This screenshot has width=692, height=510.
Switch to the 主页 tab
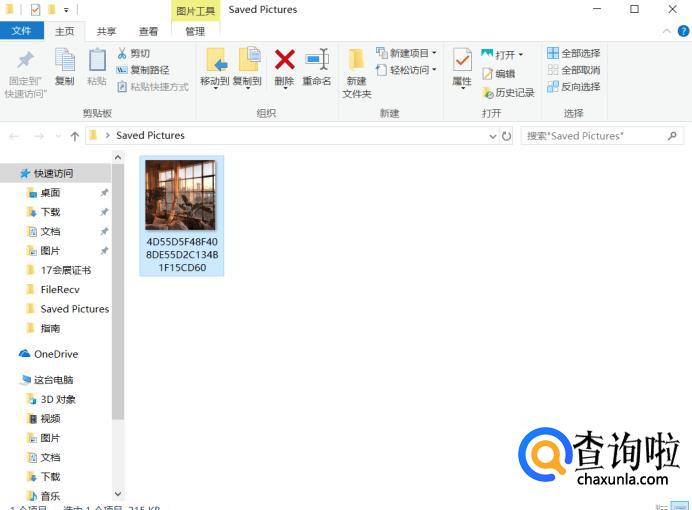point(64,31)
